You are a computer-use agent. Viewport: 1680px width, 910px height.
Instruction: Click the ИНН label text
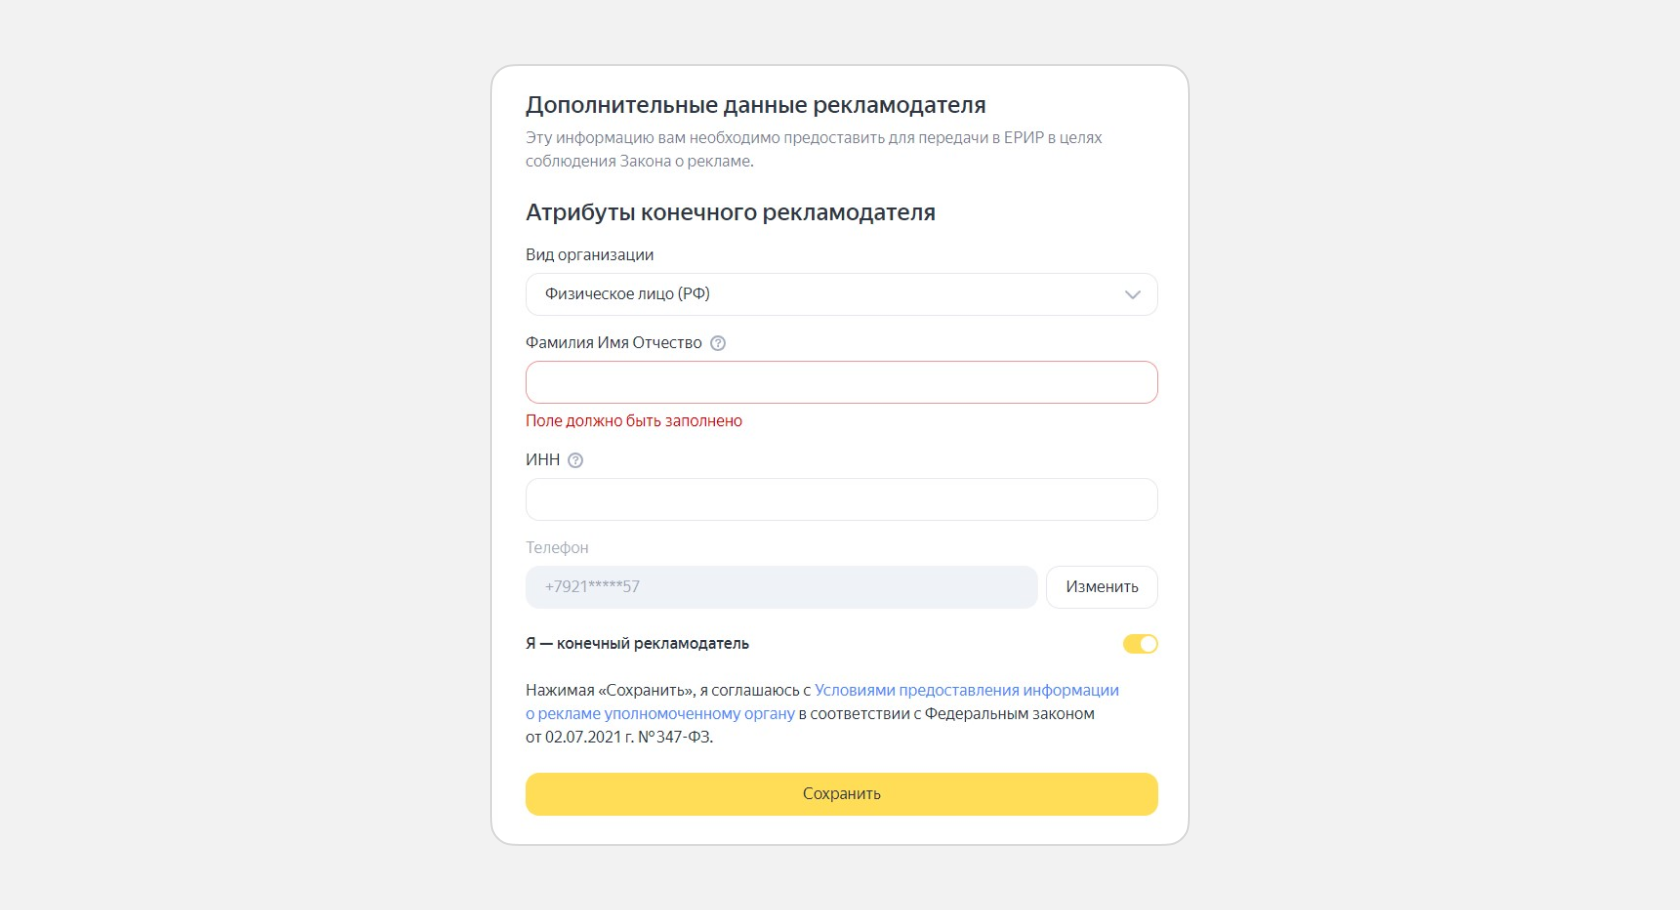tap(543, 460)
